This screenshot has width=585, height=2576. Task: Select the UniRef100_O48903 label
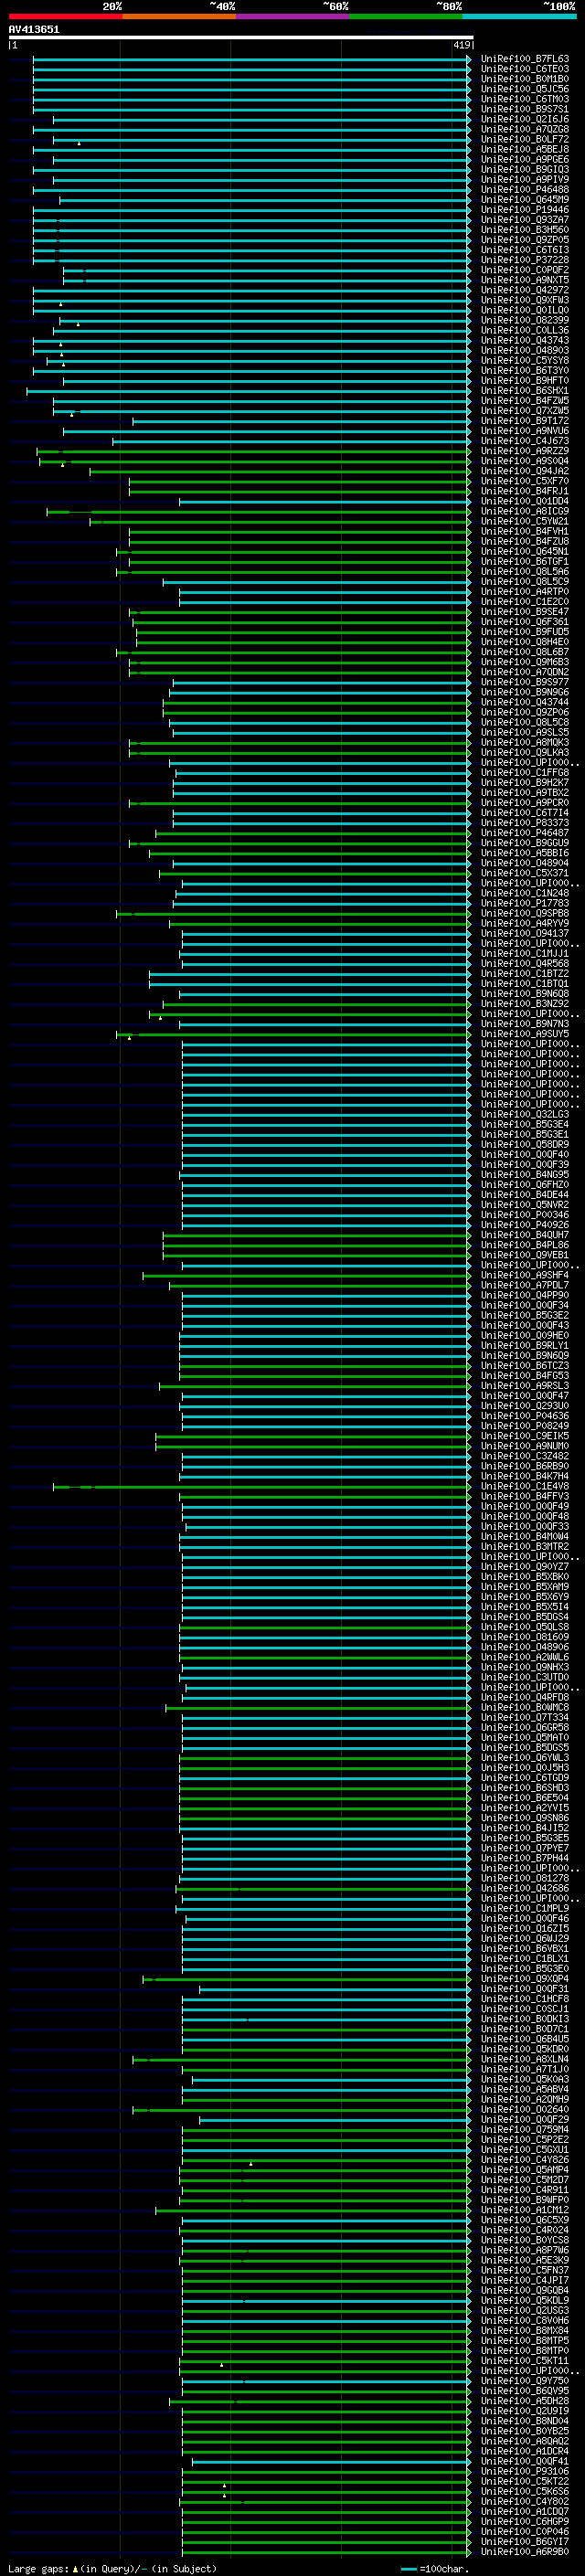click(x=525, y=350)
